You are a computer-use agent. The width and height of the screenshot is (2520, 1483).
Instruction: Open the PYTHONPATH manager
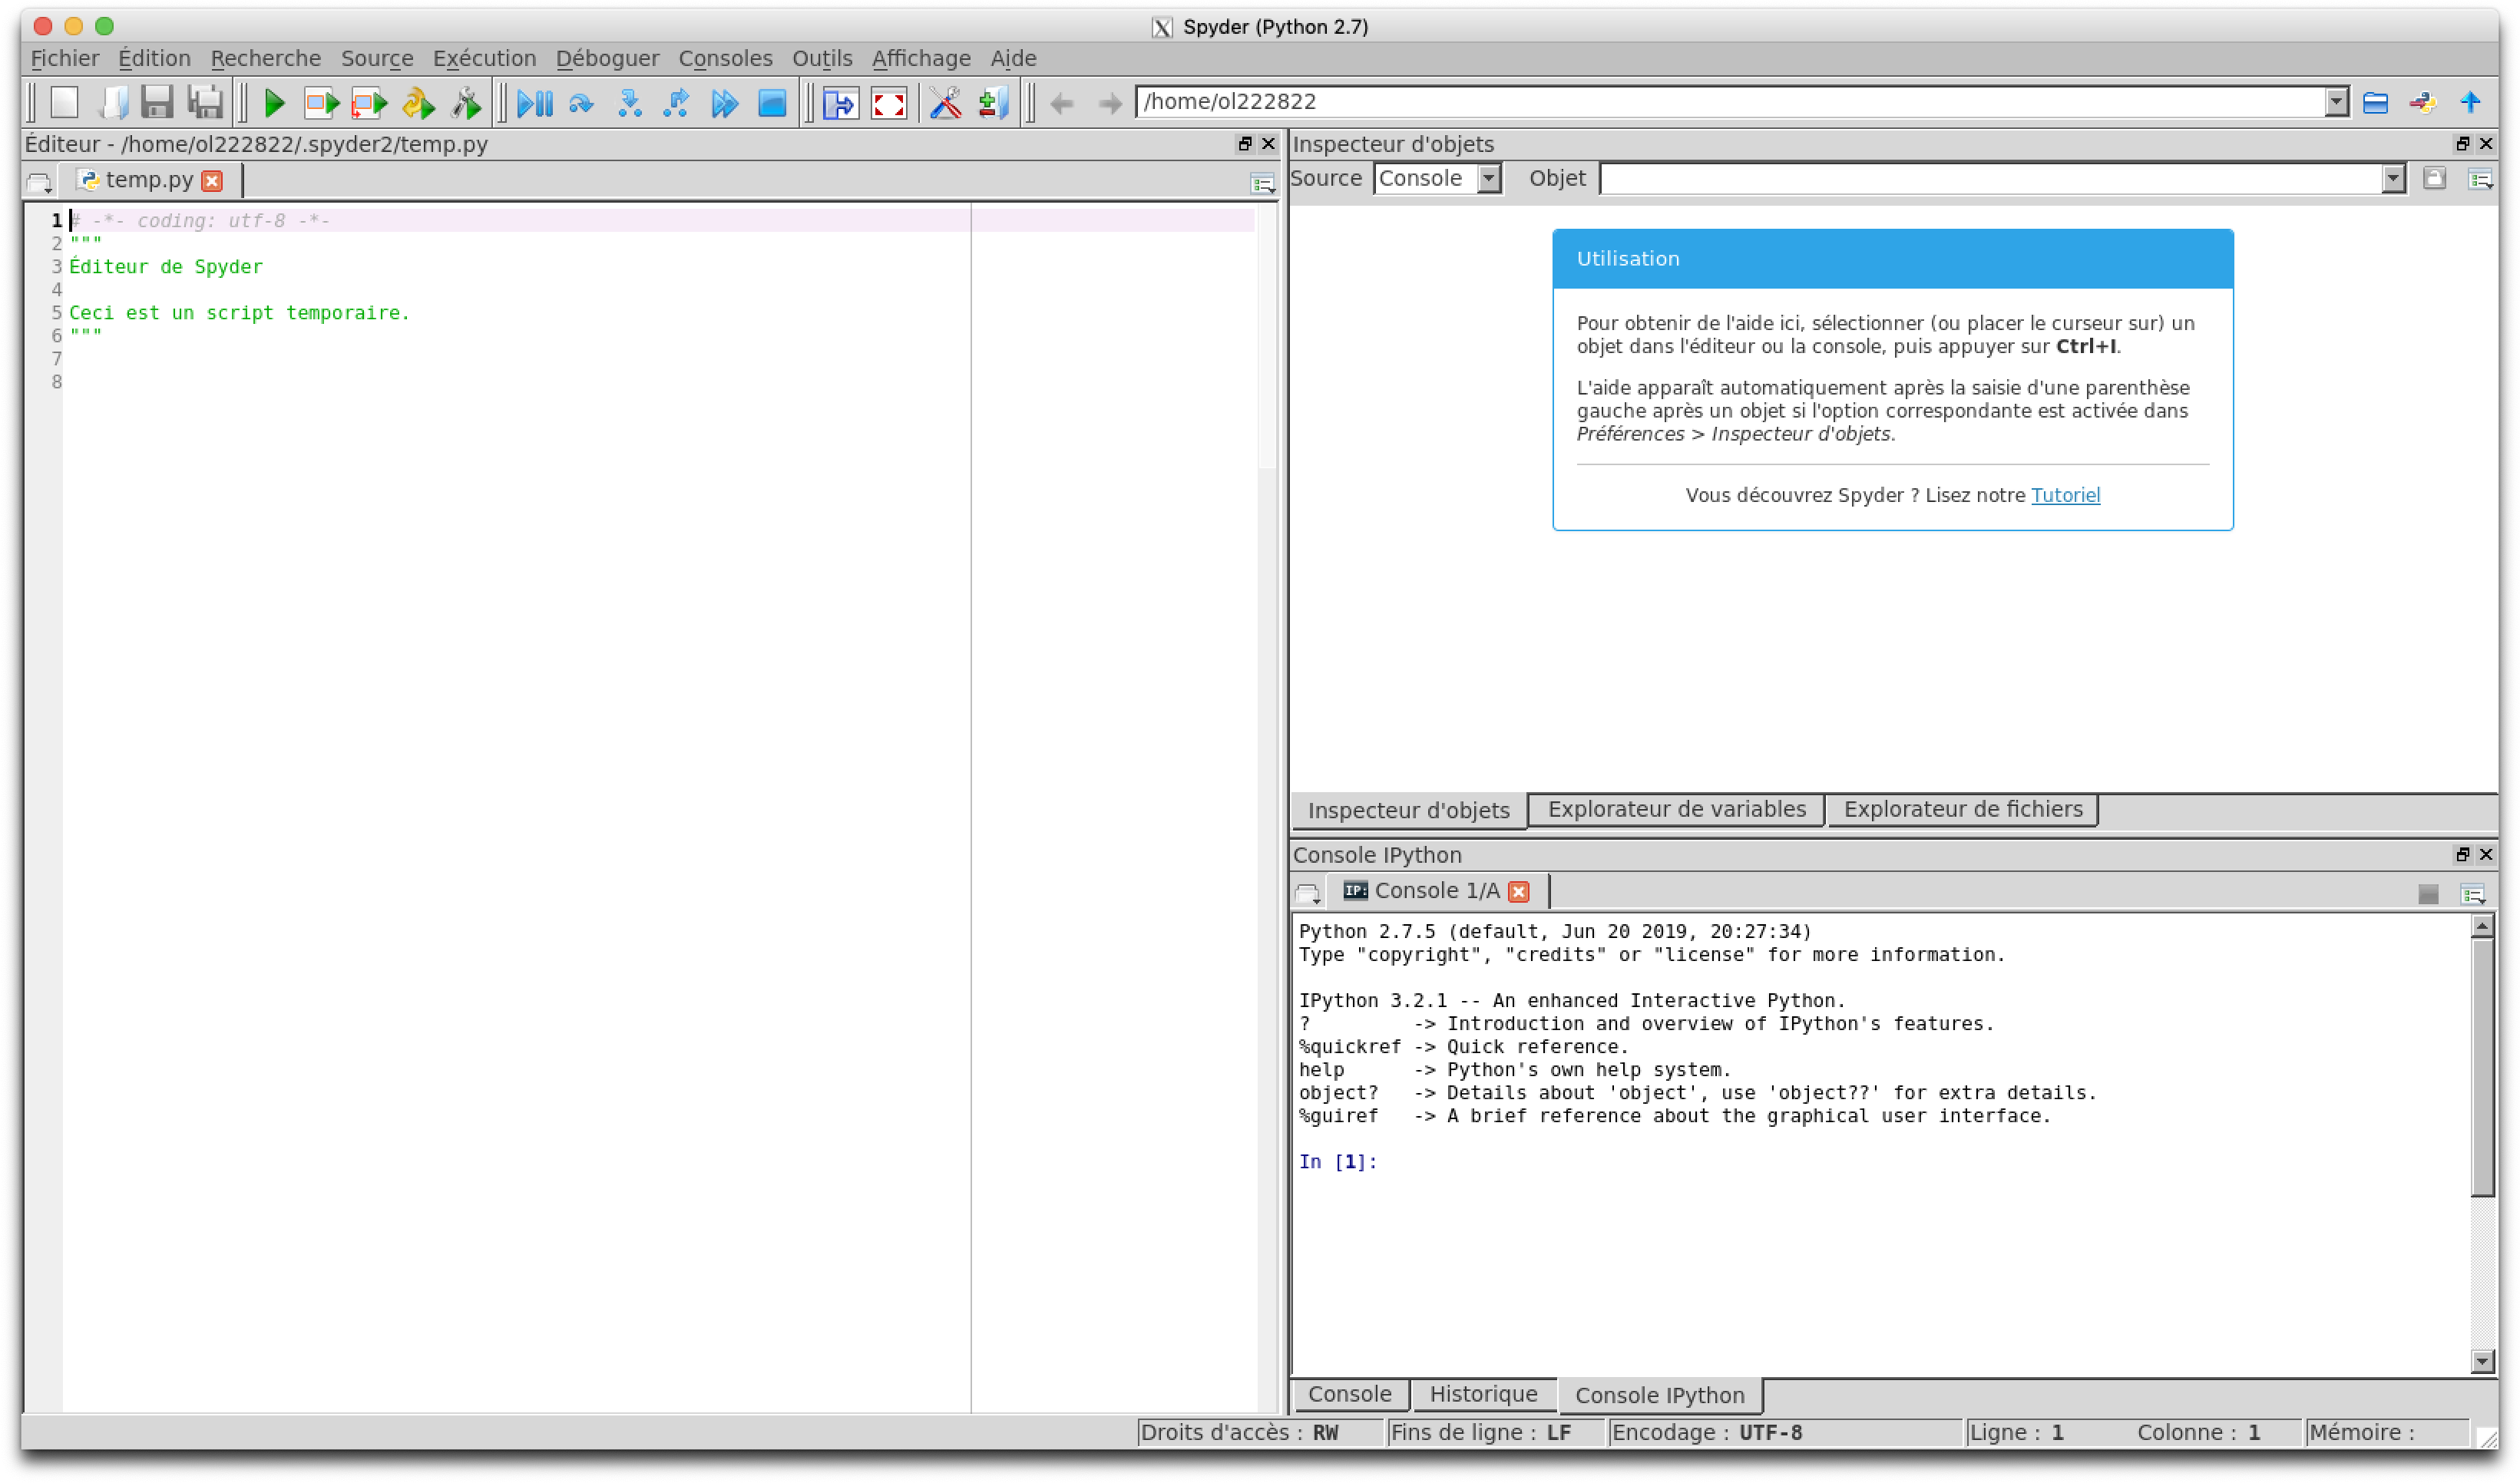tap(994, 103)
